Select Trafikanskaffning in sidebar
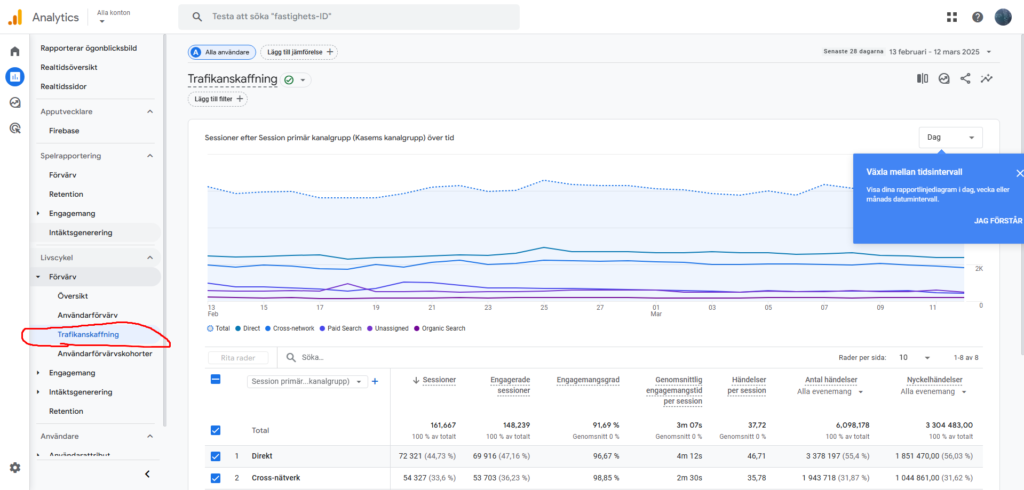Viewport: 1024px width, 490px height. (88, 335)
